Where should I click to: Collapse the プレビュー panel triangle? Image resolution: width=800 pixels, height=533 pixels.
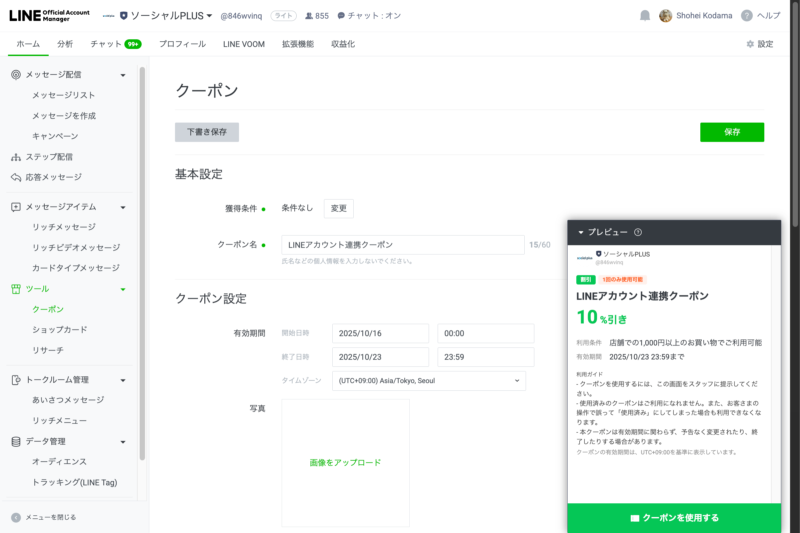[x=581, y=232]
